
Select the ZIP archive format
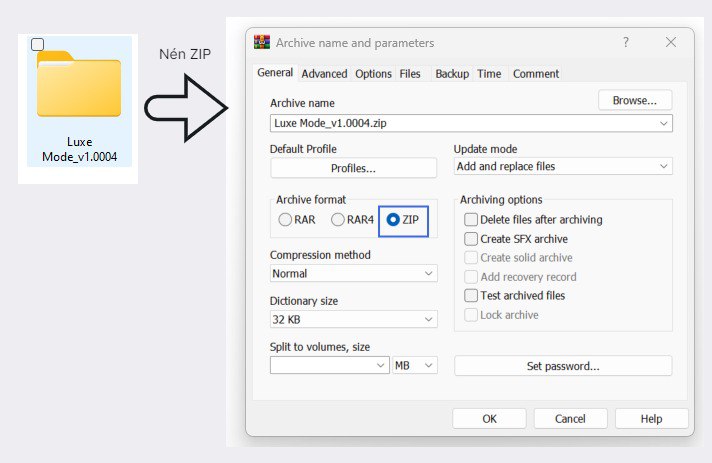(394, 219)
